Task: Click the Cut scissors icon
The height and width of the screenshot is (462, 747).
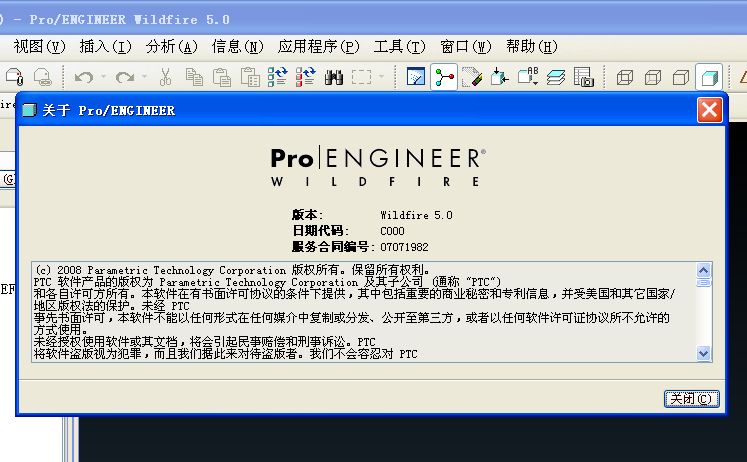Action: click(x=165, y=77)
